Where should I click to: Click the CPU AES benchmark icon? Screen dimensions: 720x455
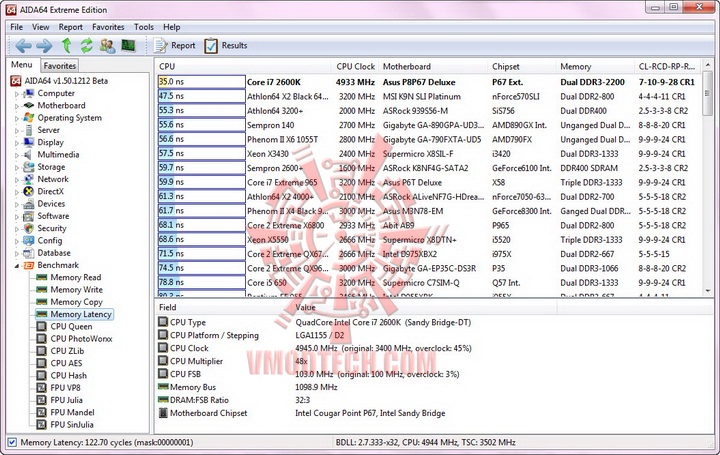pyautogui.click(x=42, y=363)
